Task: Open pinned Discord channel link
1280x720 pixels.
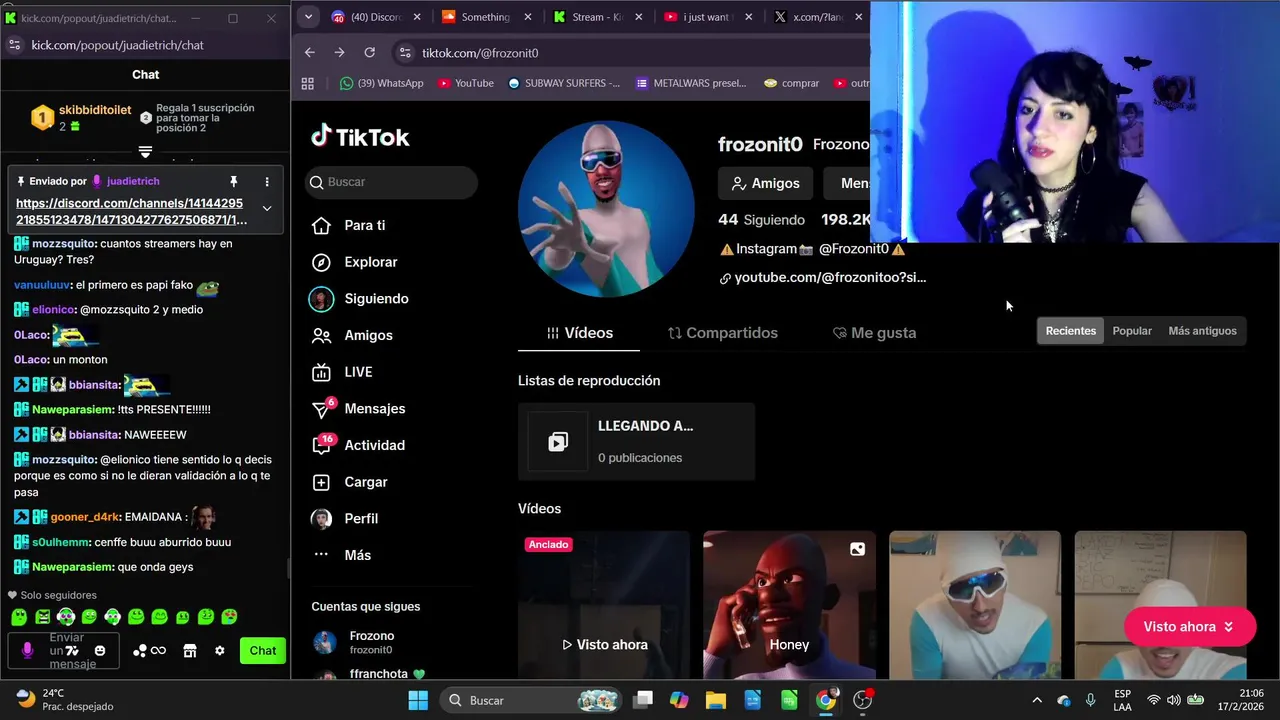Action: tap(131, 211)
